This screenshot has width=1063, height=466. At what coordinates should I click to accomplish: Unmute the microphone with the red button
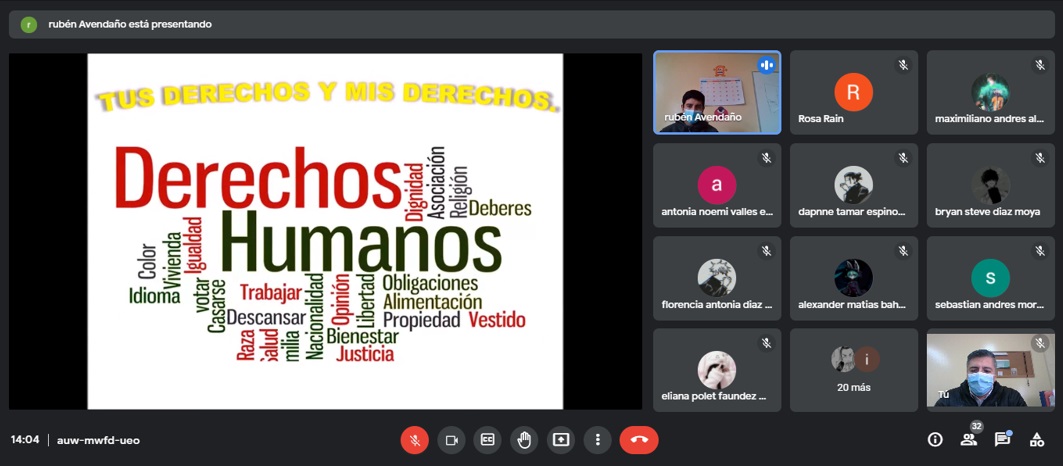[x=414, y=440]
